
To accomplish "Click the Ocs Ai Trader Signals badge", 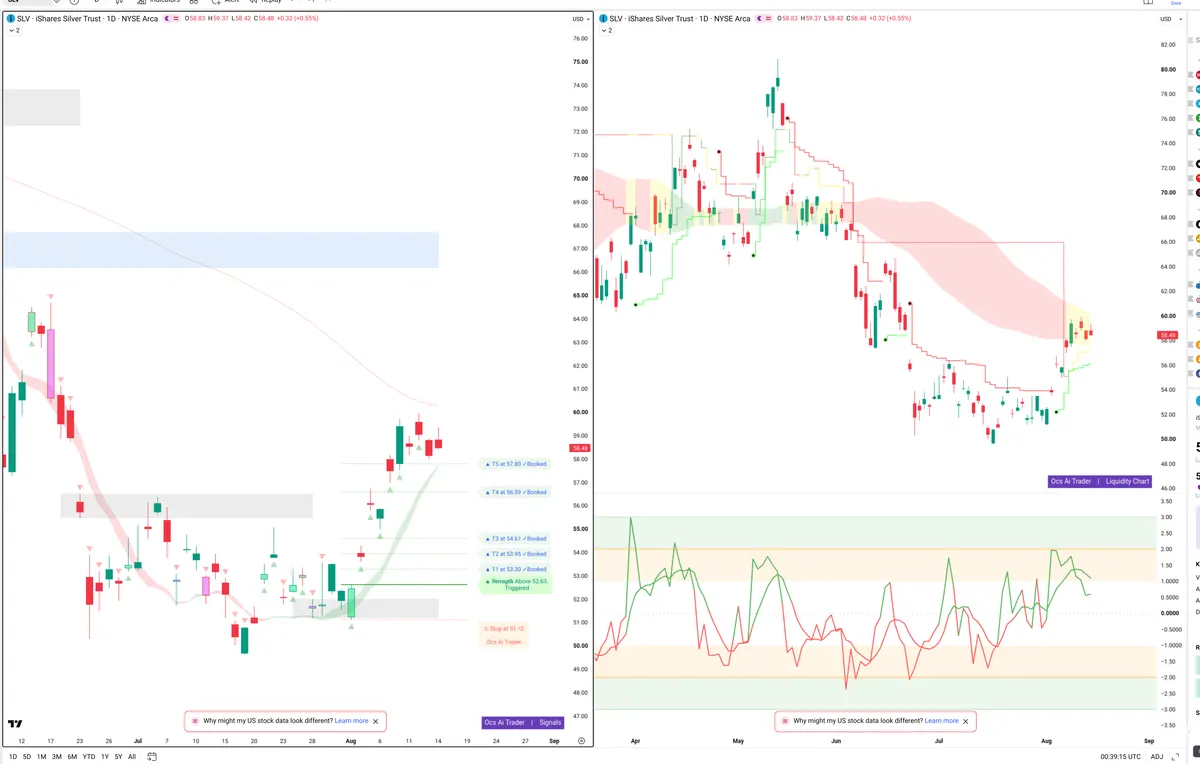I will pyautogui.click(x=522, y=722).
